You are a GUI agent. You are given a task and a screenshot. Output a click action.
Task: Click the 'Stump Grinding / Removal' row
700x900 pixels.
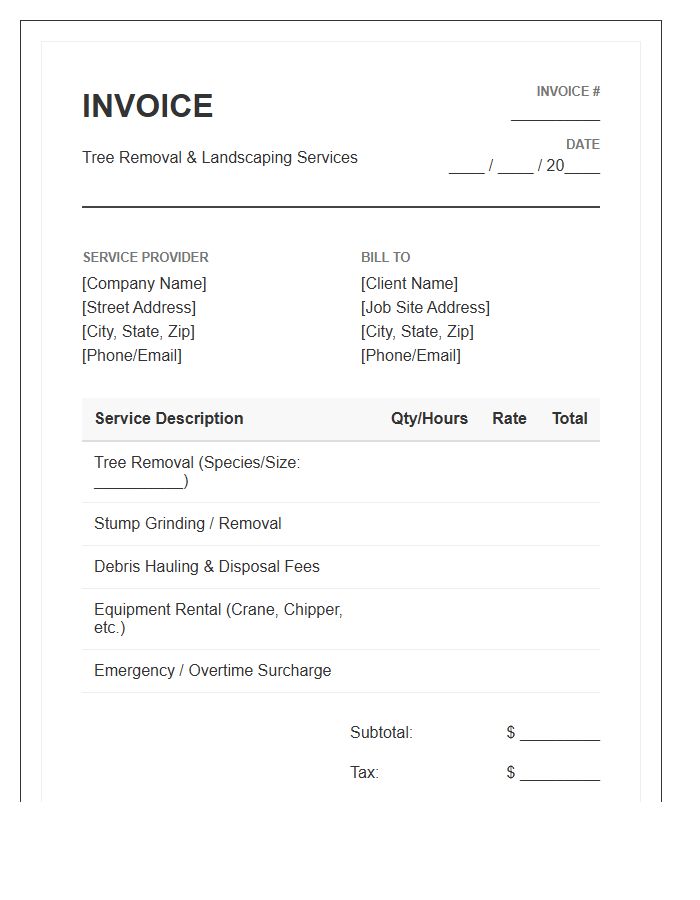[x=341, y=524]
